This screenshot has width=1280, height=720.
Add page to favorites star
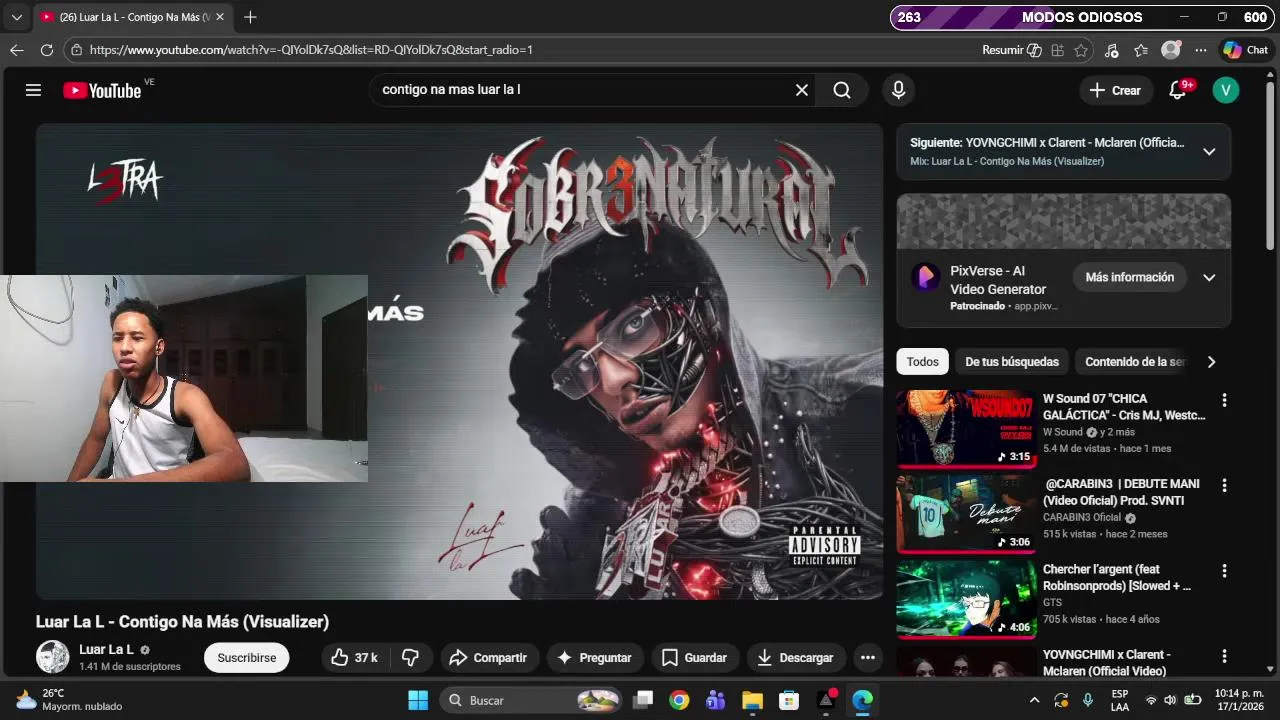pos(1081,50)
